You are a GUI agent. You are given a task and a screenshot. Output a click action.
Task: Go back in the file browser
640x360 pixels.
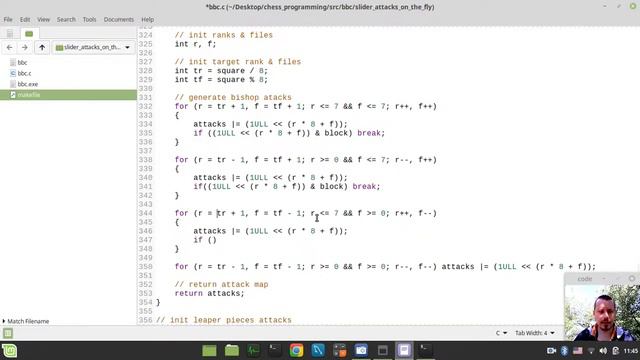(9, 47)
